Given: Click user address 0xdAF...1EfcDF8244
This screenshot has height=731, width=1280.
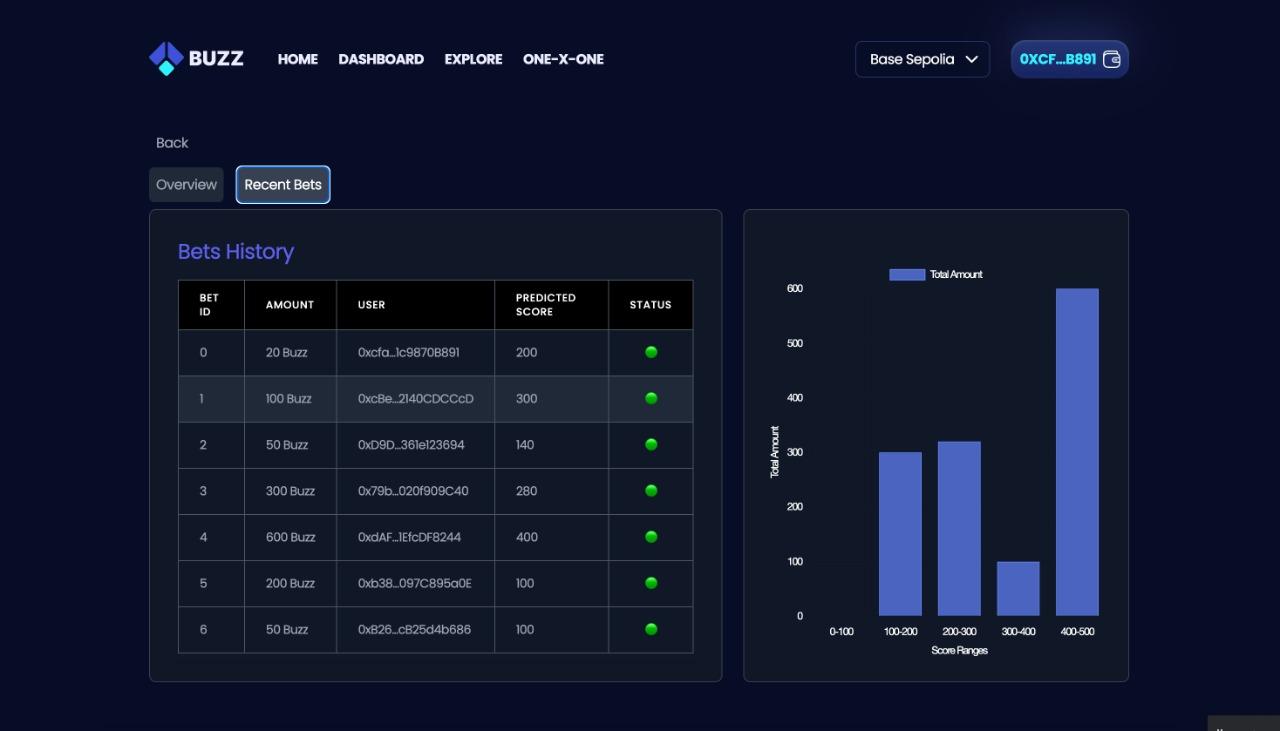Looking at the screenshot, I should pos(410,537).
